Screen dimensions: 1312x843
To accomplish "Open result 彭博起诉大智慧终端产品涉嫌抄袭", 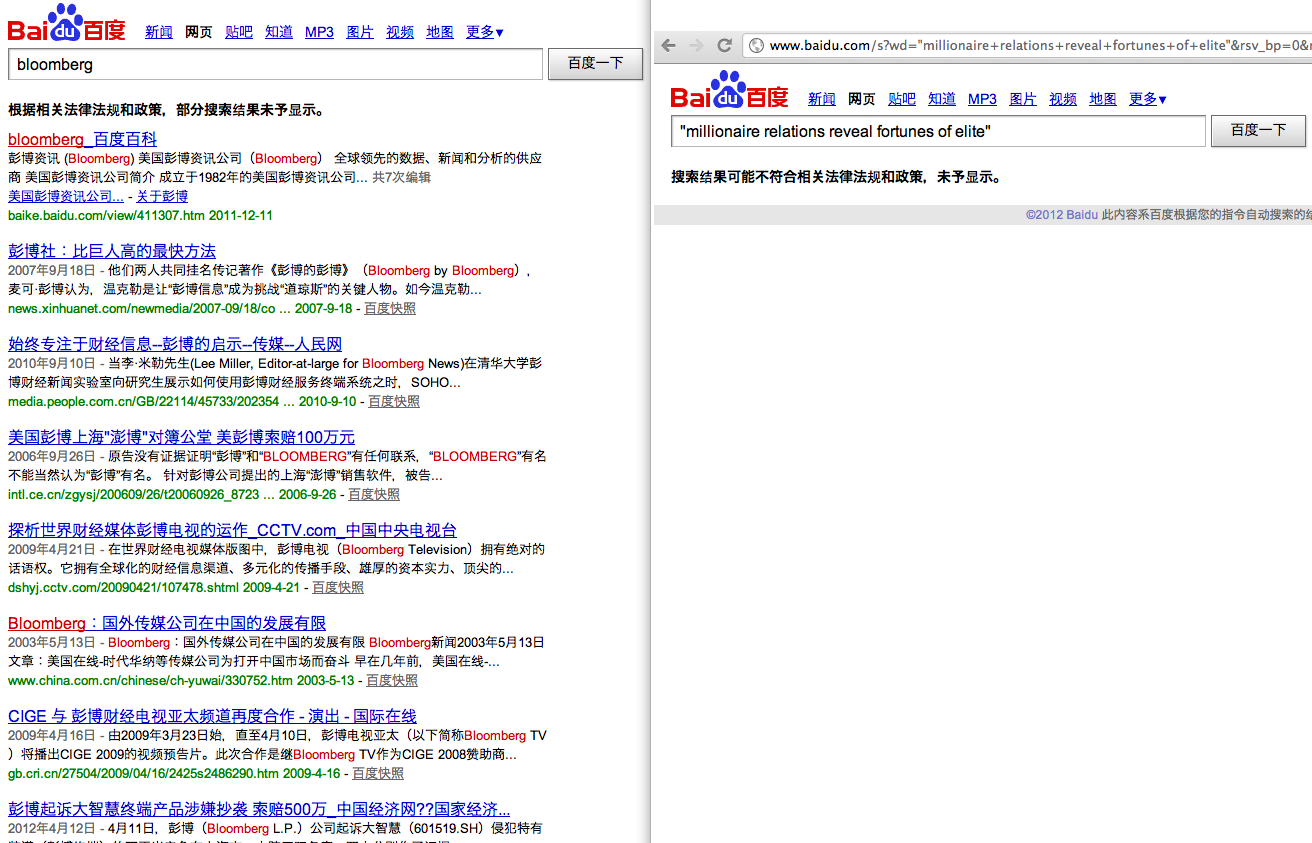I will [x=259, y=809].
